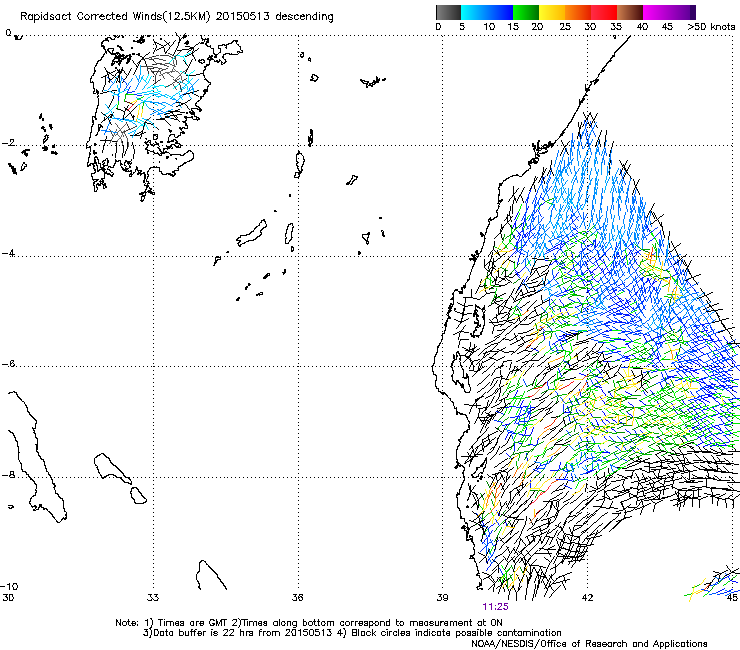Click the brown 35-40 knots legend swatch

[x=630, y=12]
